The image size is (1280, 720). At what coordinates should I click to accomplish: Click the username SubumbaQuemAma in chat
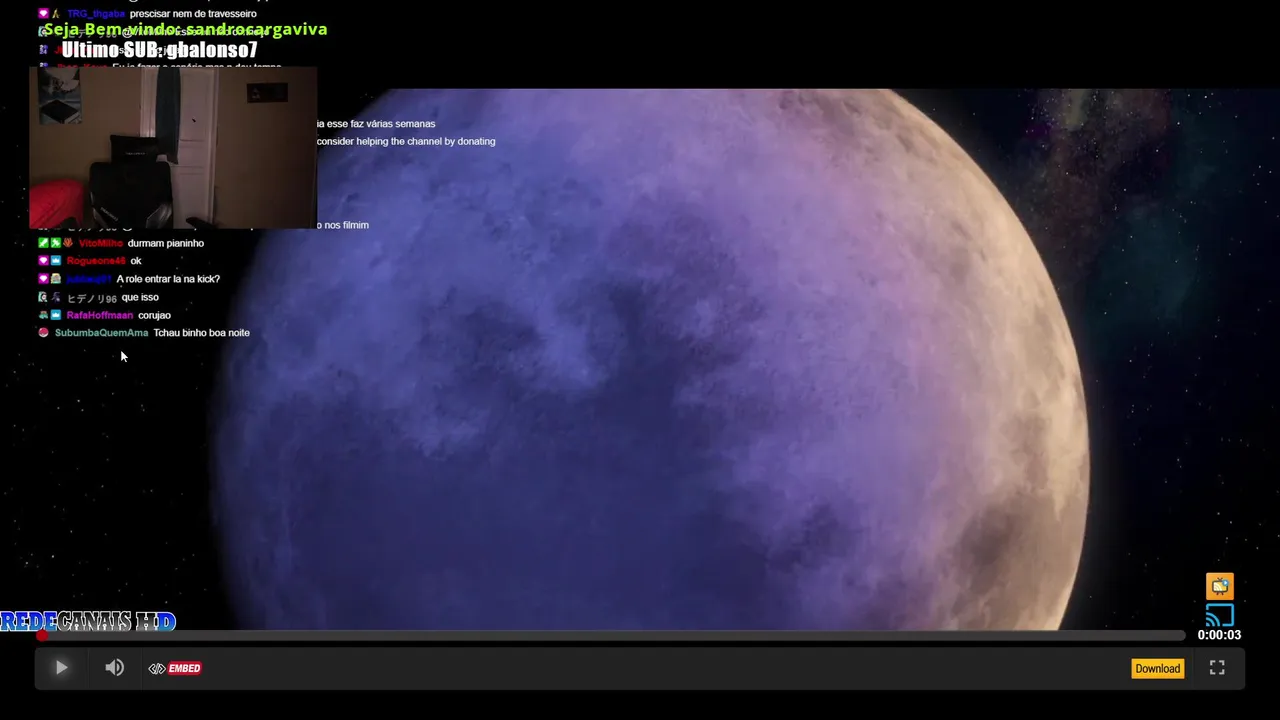(x=101, y=333)
